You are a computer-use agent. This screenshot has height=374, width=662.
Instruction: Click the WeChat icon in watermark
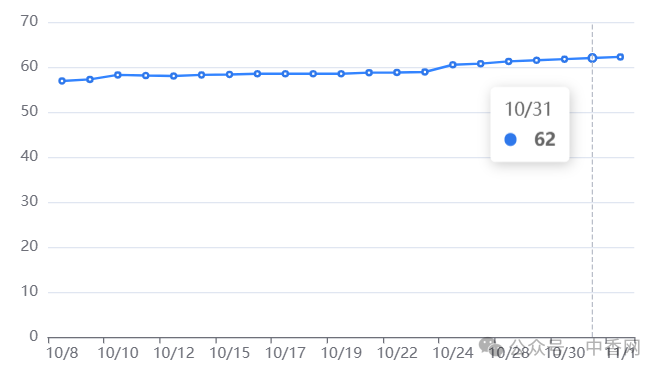(491, 347)
